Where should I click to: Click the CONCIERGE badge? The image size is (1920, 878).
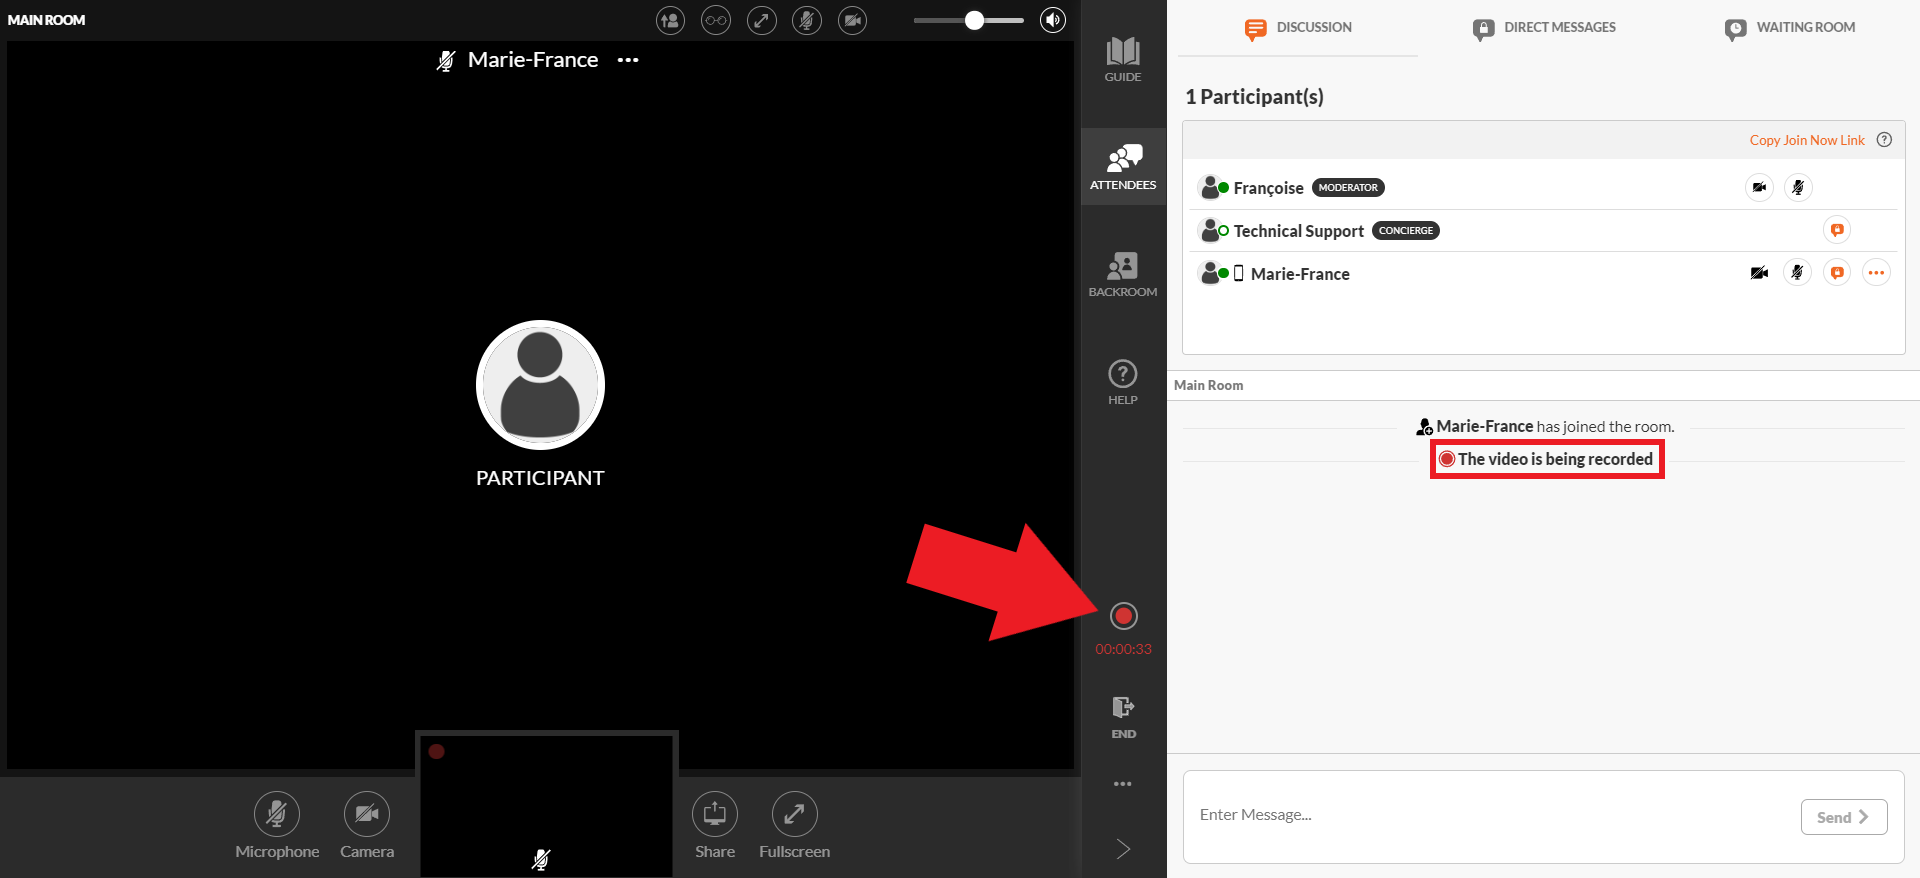click(x=1405, y=230)
